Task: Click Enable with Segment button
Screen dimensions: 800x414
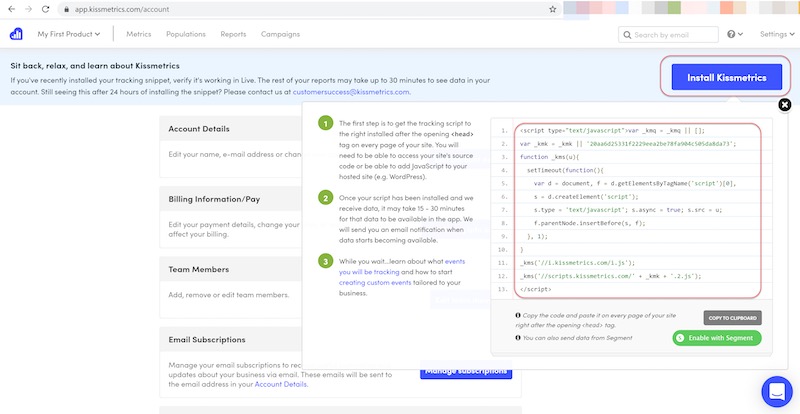Action: click(x=716, y=338)
